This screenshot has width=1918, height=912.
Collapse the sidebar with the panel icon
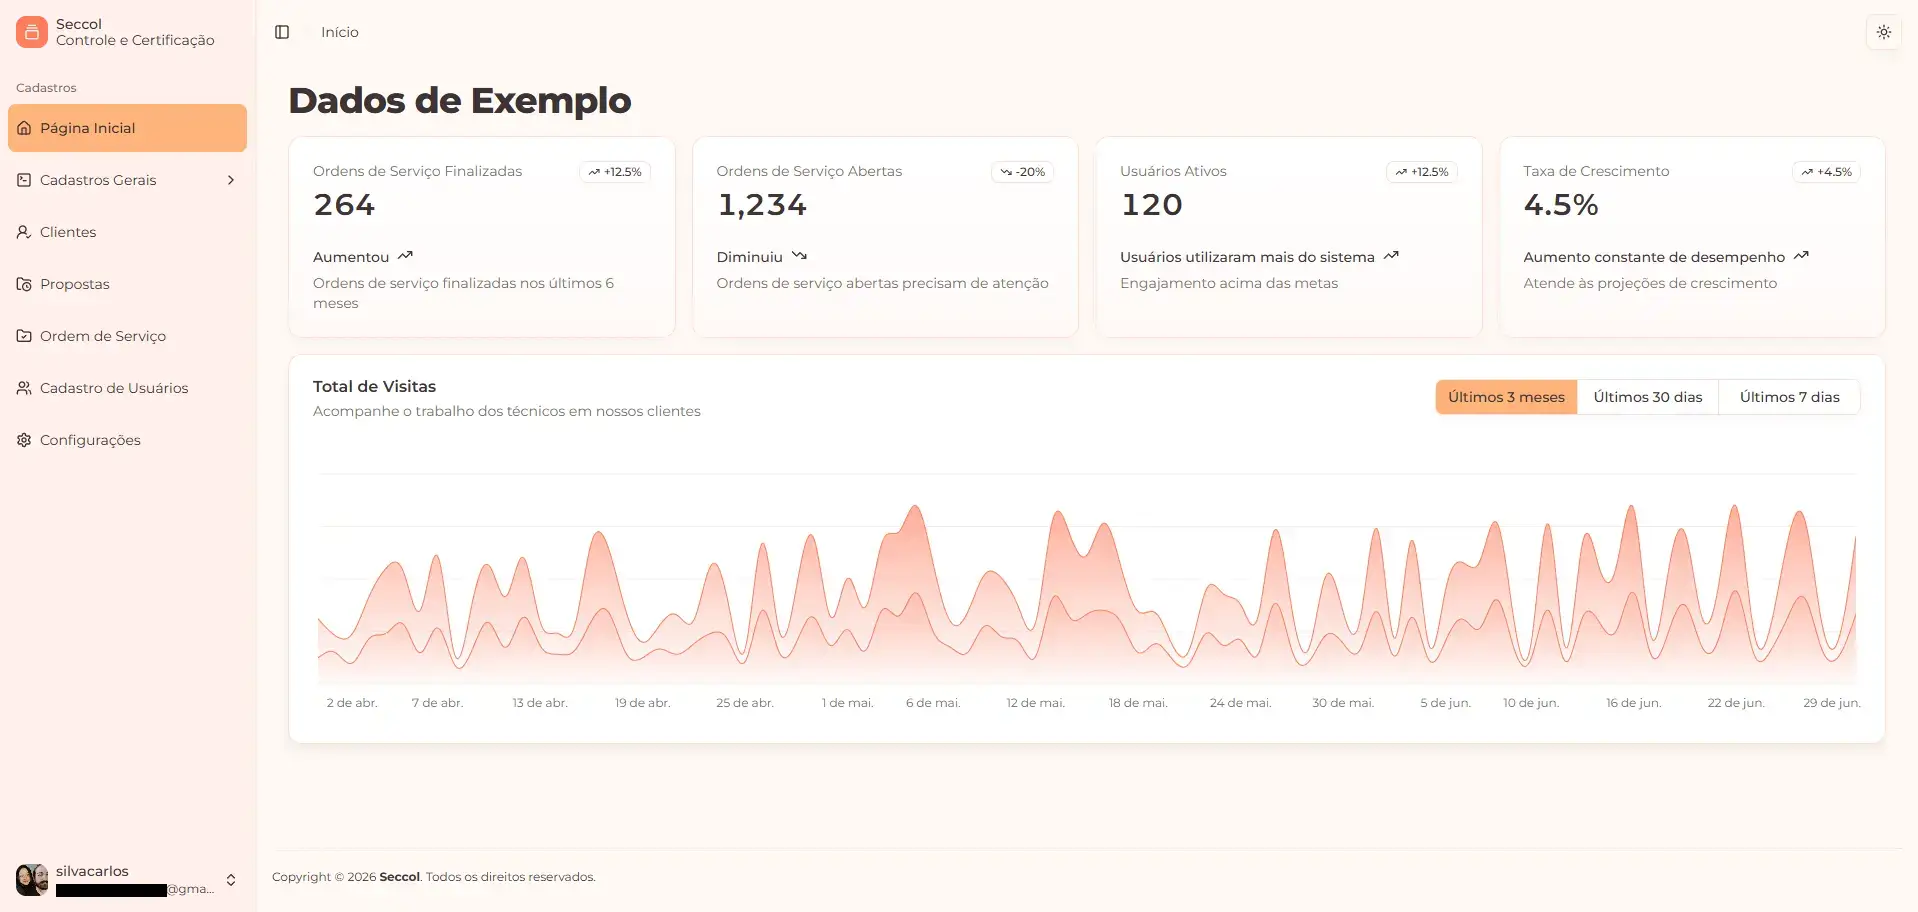point(282,32)
